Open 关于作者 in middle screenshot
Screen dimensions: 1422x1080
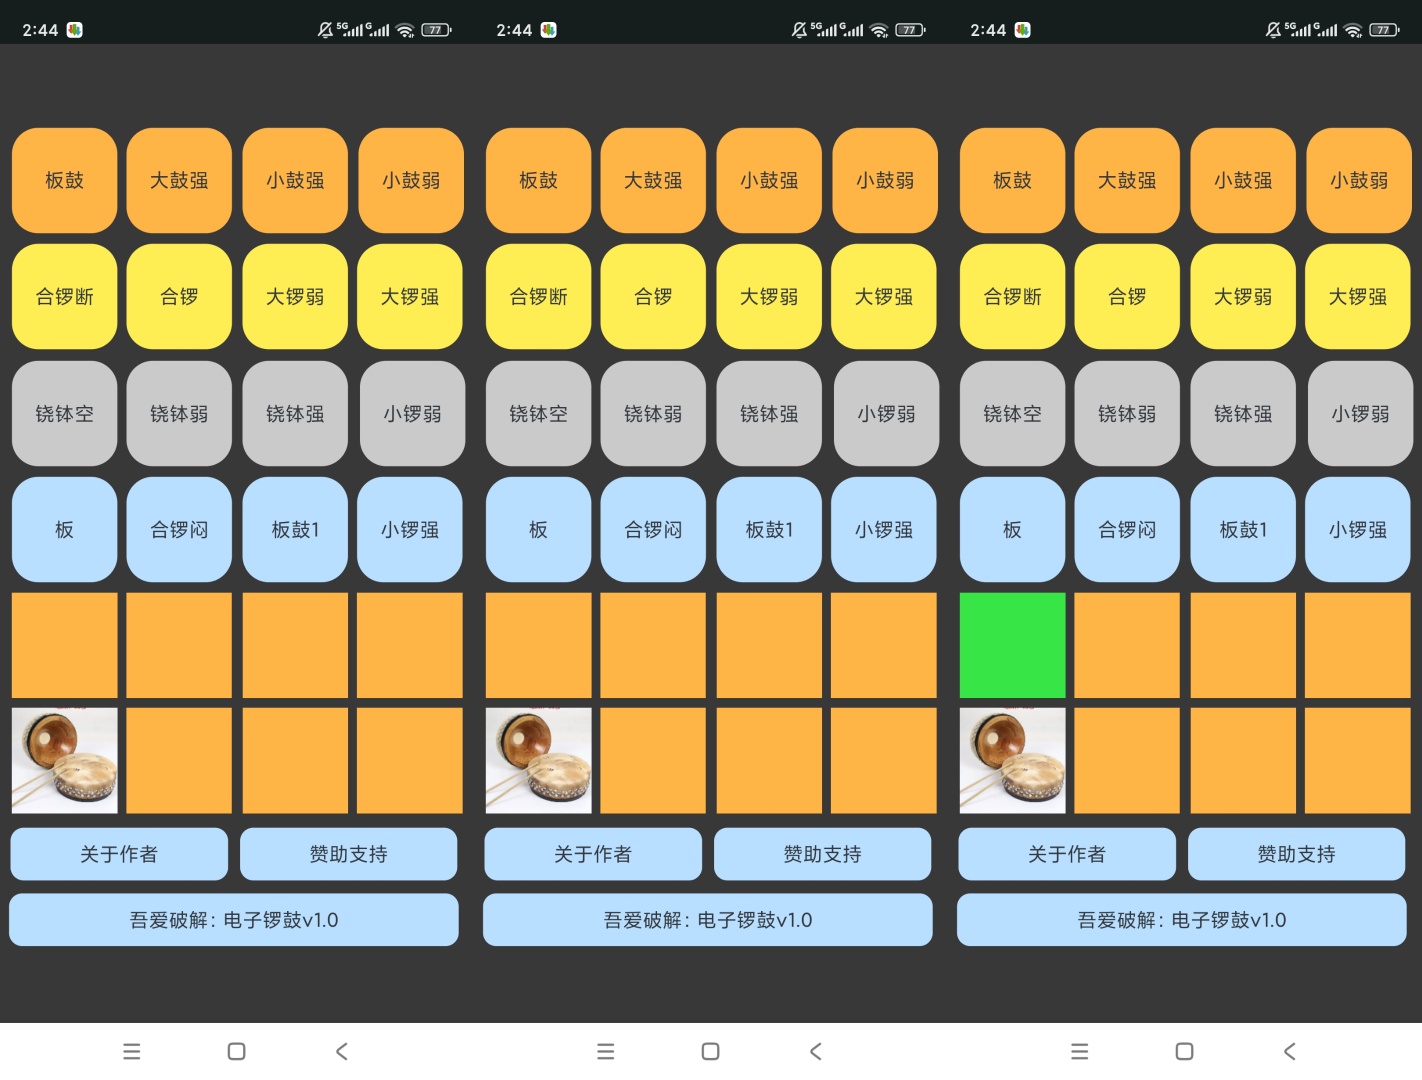coord(593,854)
